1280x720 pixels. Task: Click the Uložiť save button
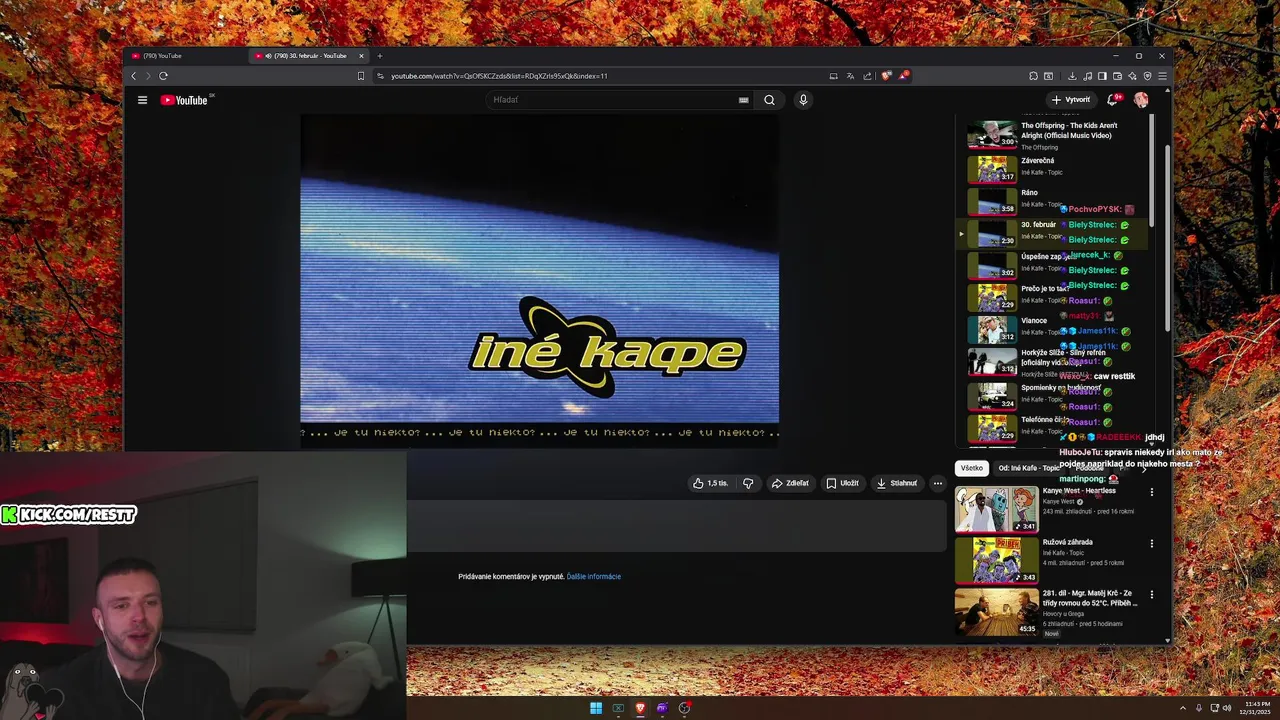(x=842, y=483)
